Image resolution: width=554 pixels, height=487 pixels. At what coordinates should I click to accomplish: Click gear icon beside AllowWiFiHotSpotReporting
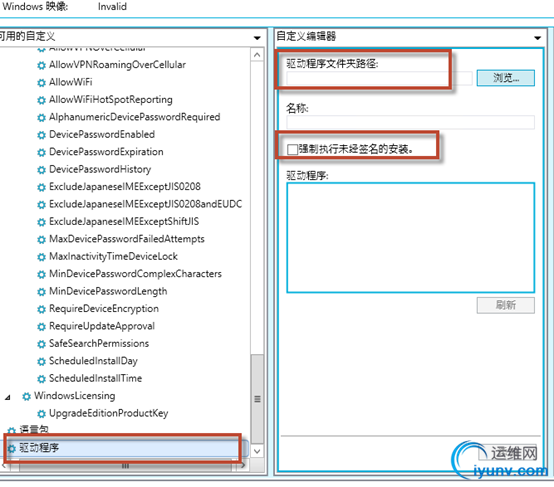41,100
